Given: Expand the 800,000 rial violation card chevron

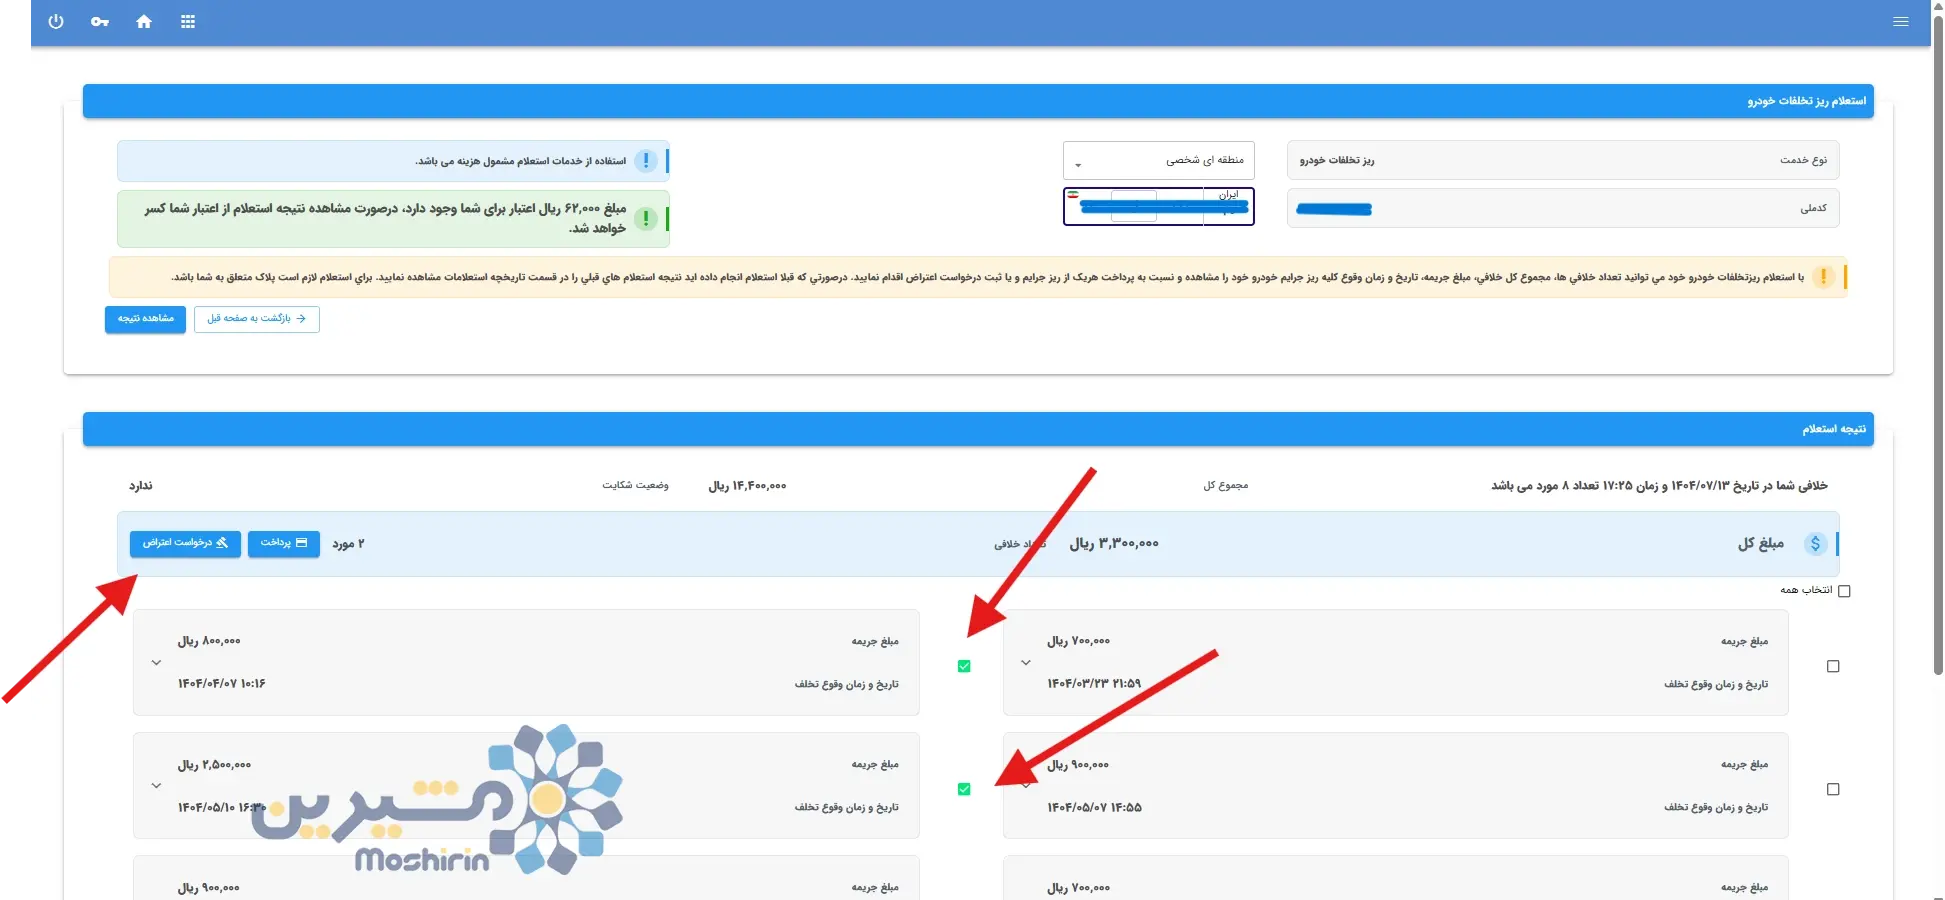Looking at the screenshot, I should pyautogui.click(x=156, y=662).
